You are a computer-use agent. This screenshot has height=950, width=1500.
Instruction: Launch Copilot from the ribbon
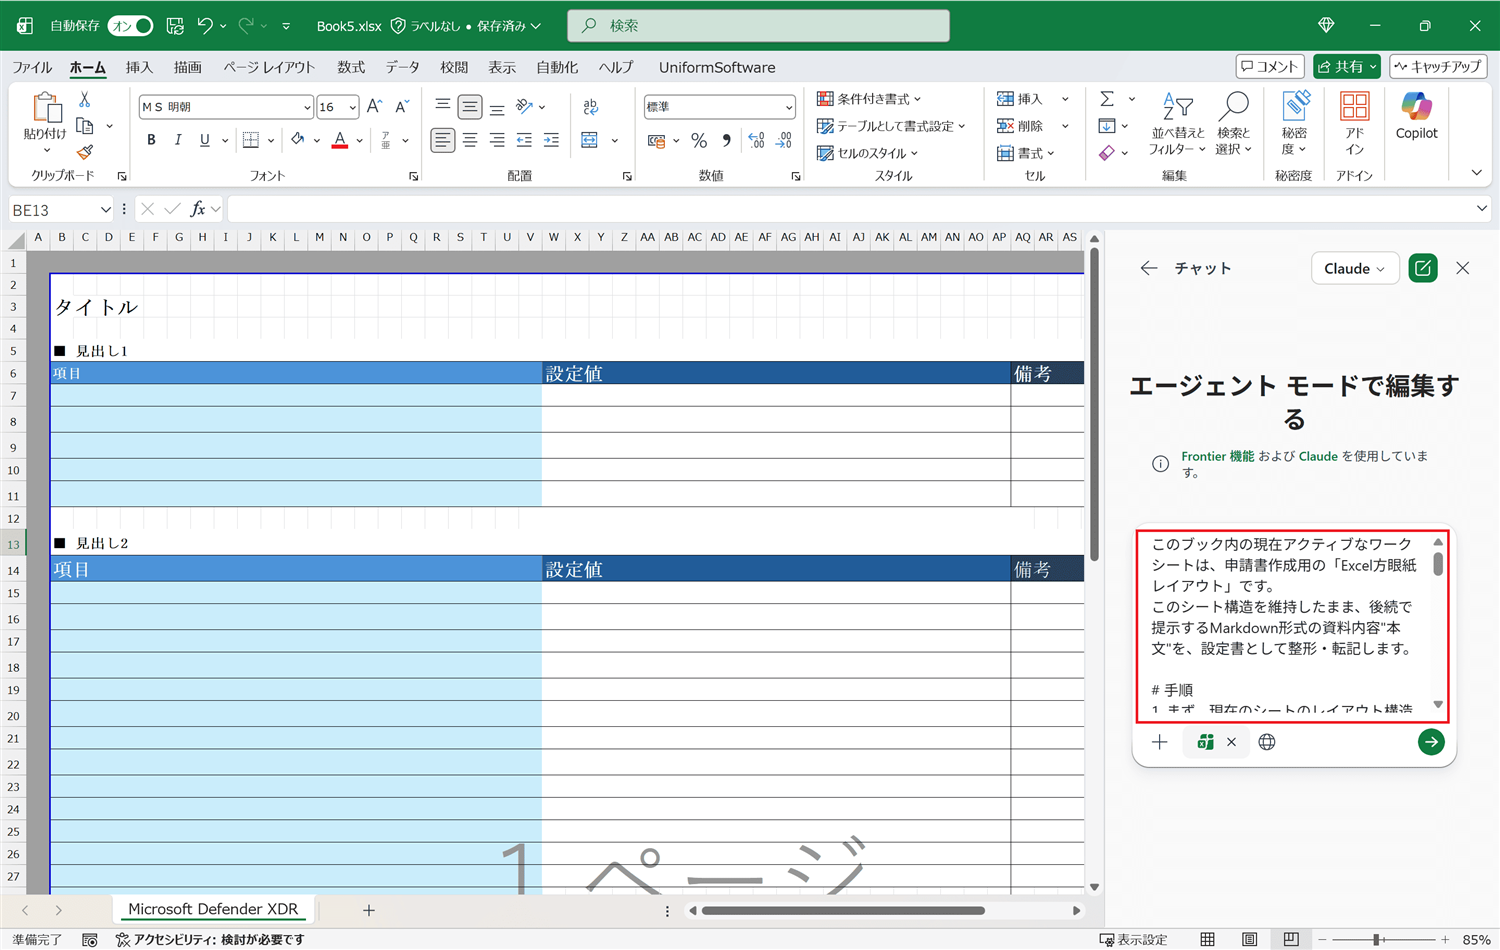coord(1417,116)
